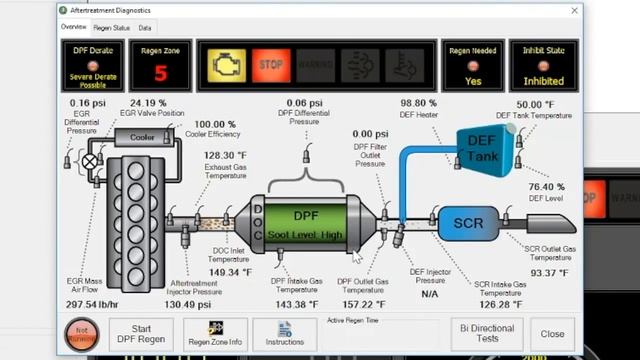Viewport: 640px width, 360px height.
Task: Click the DPF Differential Pressure 0.06 psi value
Action: (304, 103)
